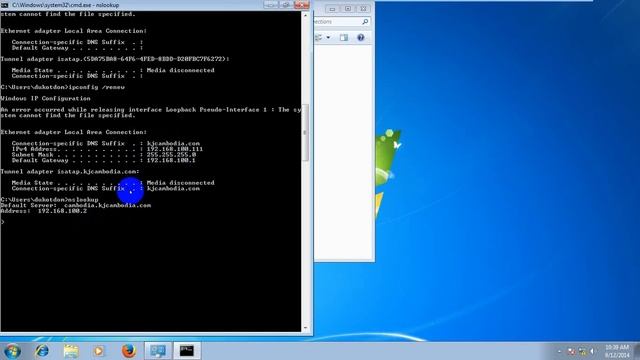
Task: Click the Command Prompt vertical scrollbar thumb
Action: click(x=305, y=133)
